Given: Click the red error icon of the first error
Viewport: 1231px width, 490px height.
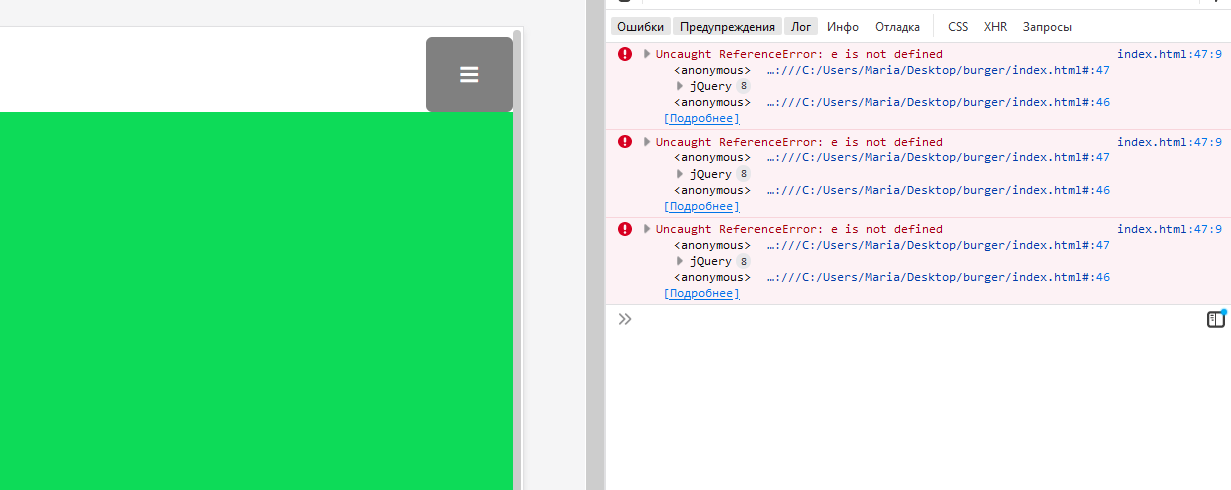Looking at the screenshot, I should click(625, 54).
